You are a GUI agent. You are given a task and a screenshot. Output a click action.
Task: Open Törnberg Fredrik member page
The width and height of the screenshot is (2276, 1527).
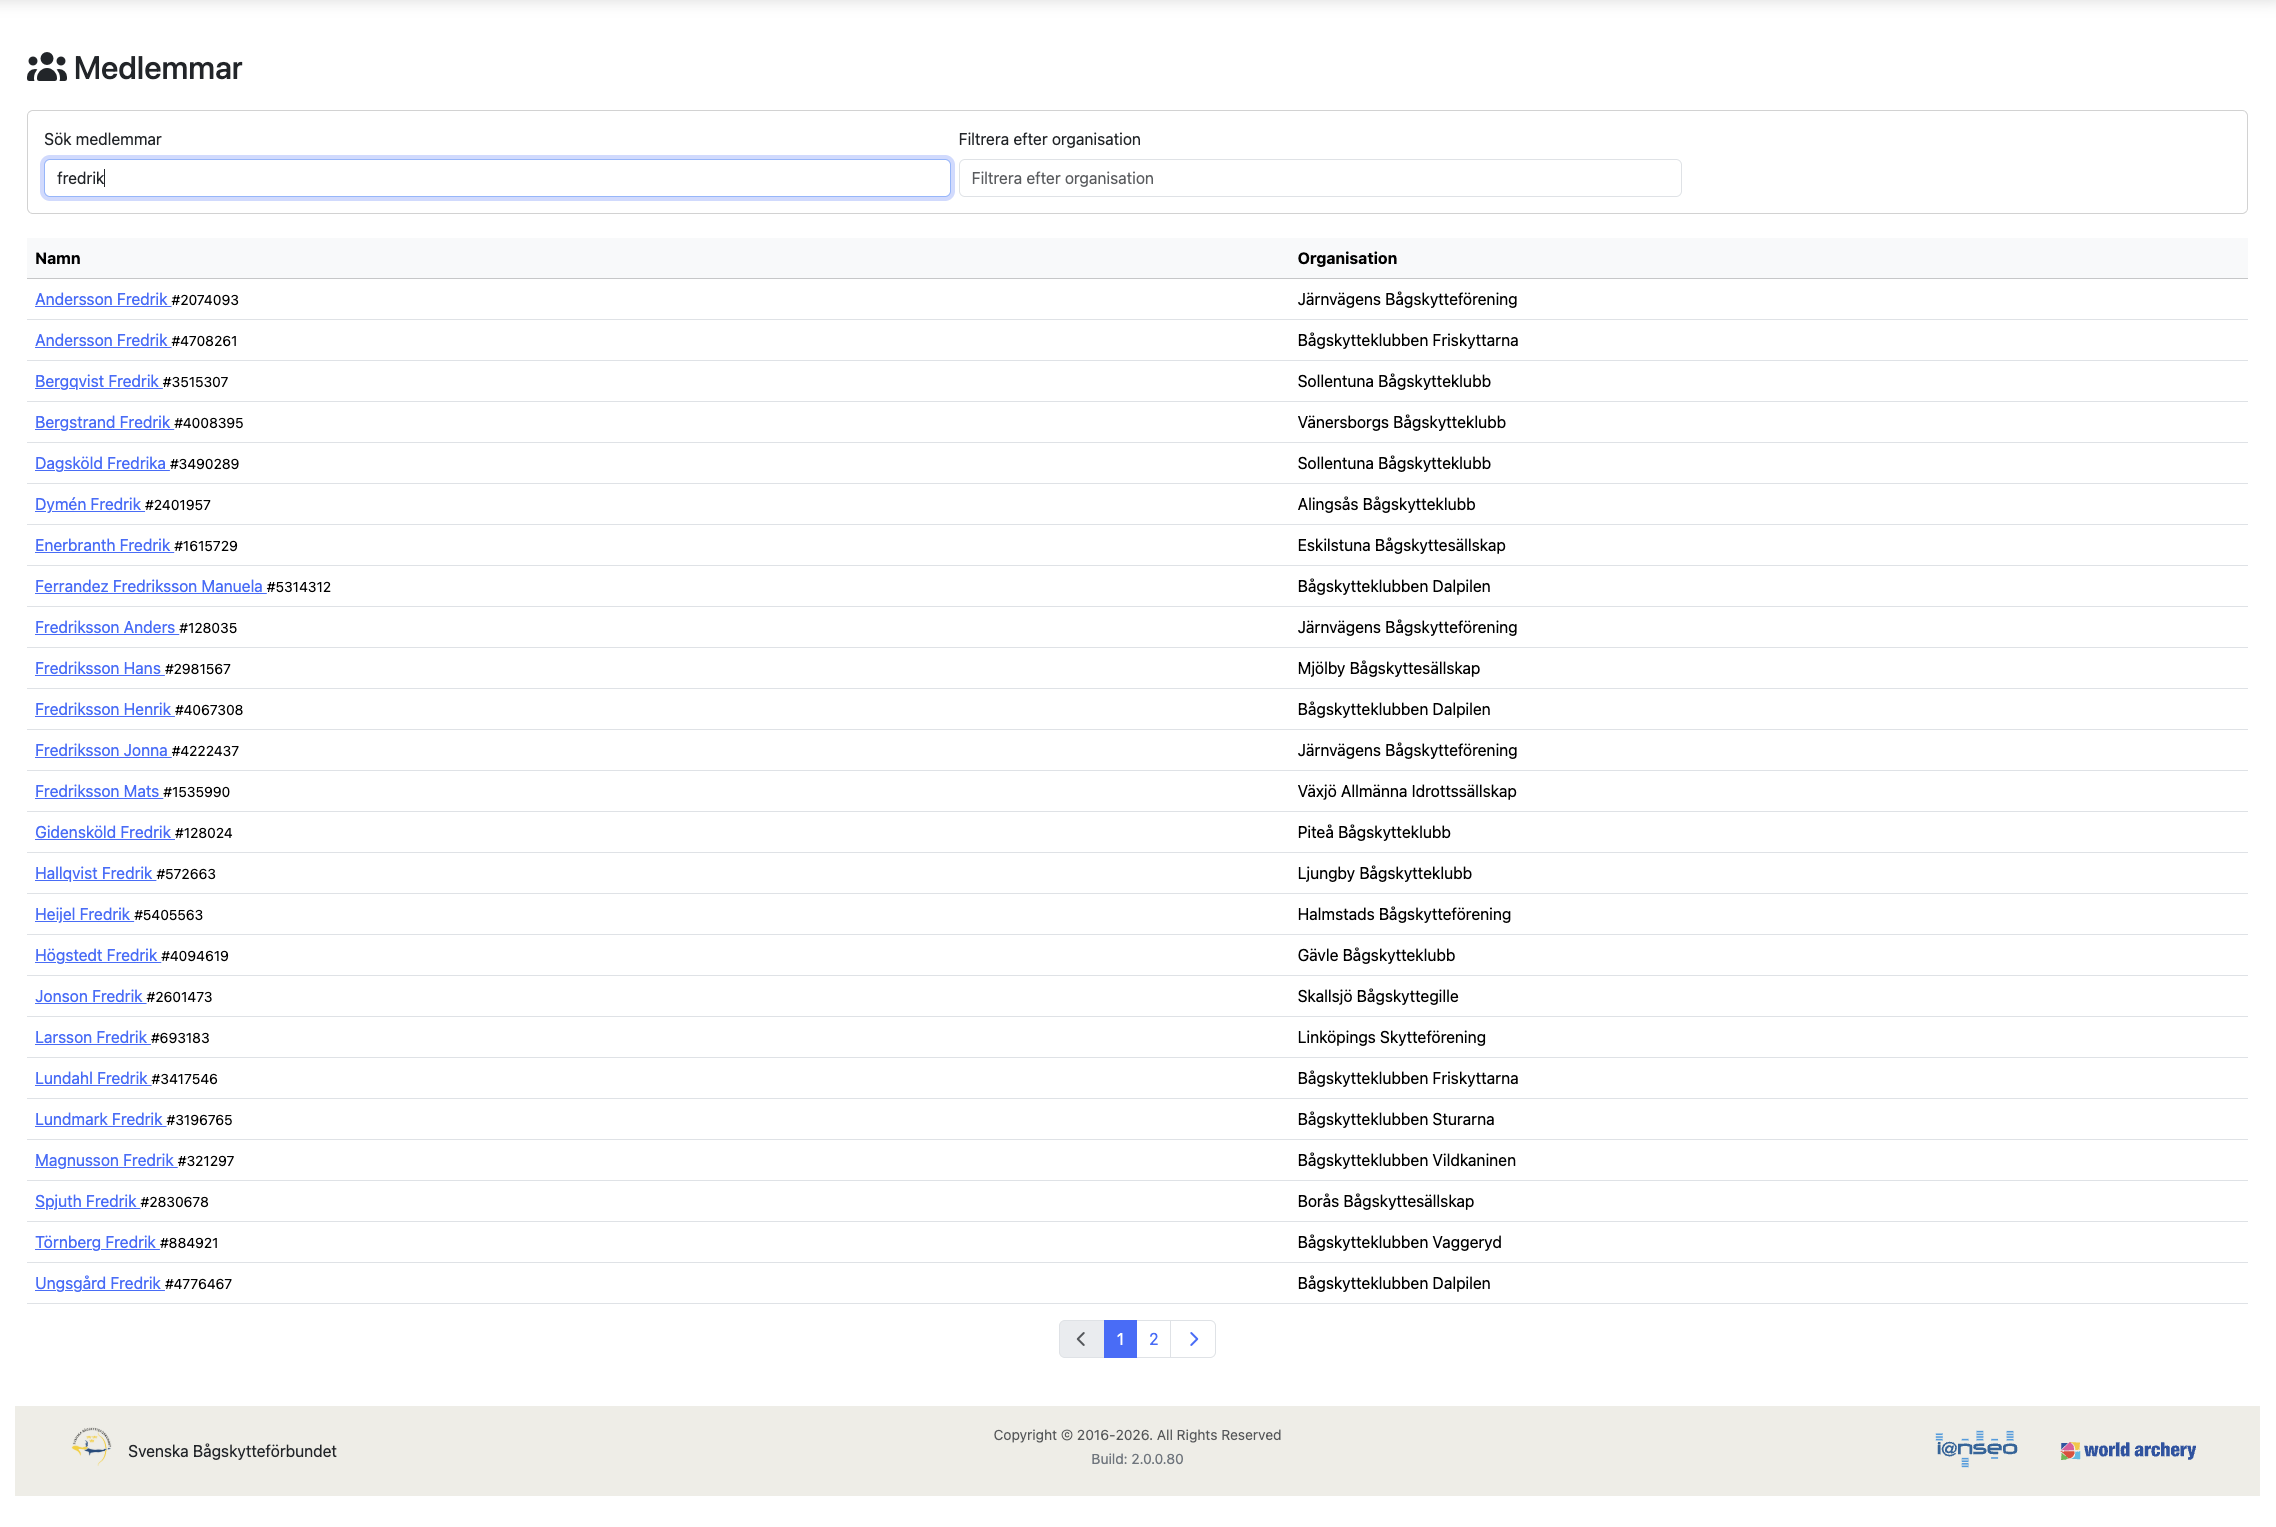click(x=95, y=1242)
